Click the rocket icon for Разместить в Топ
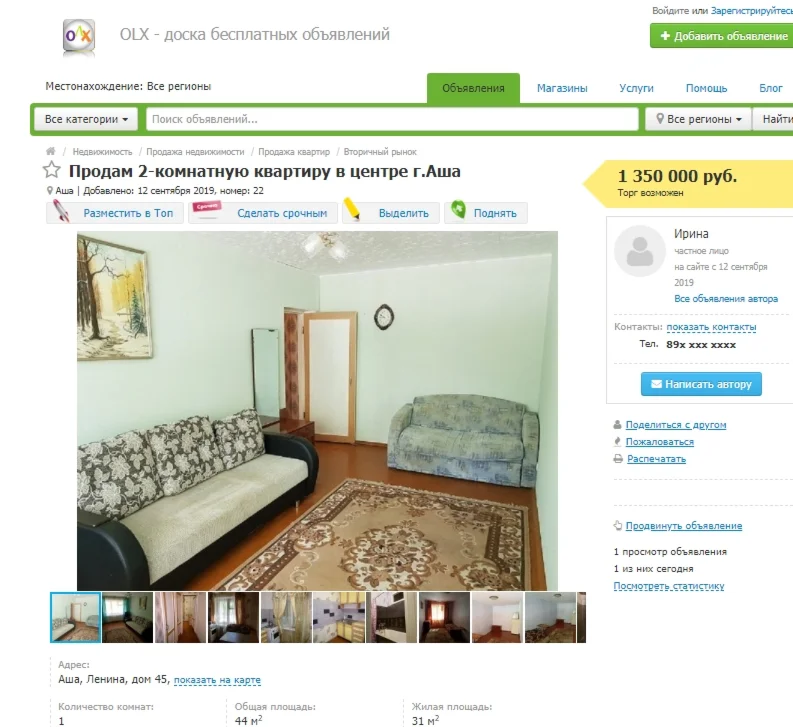793x727 pixels. coord(61,210)
